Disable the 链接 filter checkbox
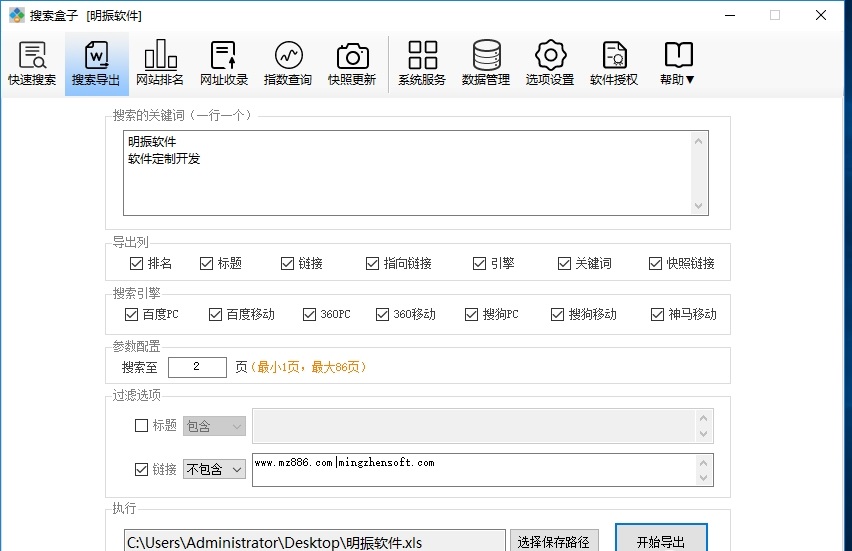The image size is (852, 551). point(141,469)
